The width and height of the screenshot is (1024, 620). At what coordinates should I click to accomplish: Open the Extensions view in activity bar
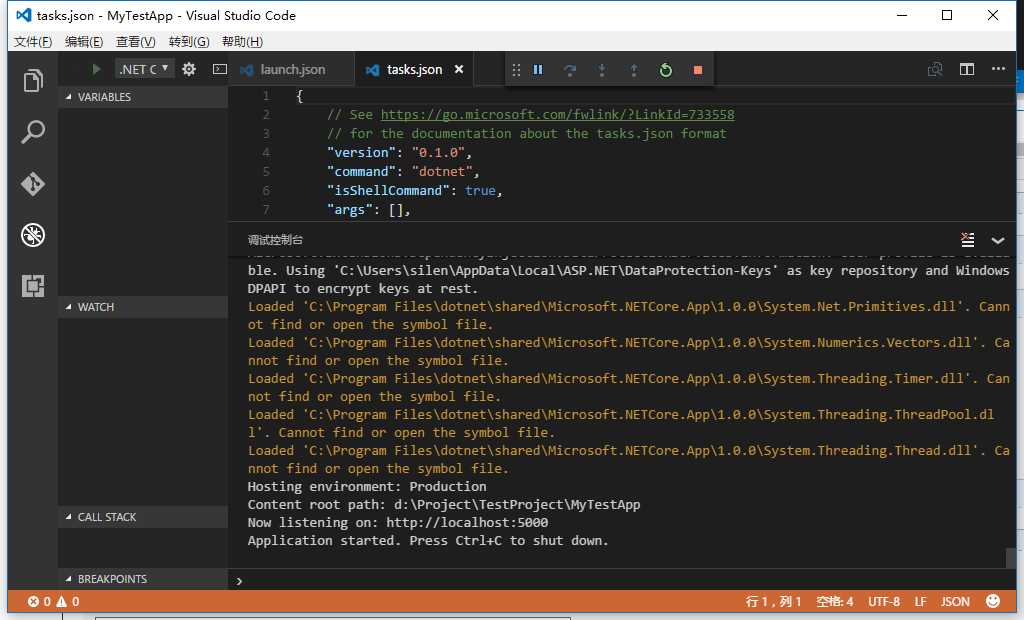[x=33, y=286]
